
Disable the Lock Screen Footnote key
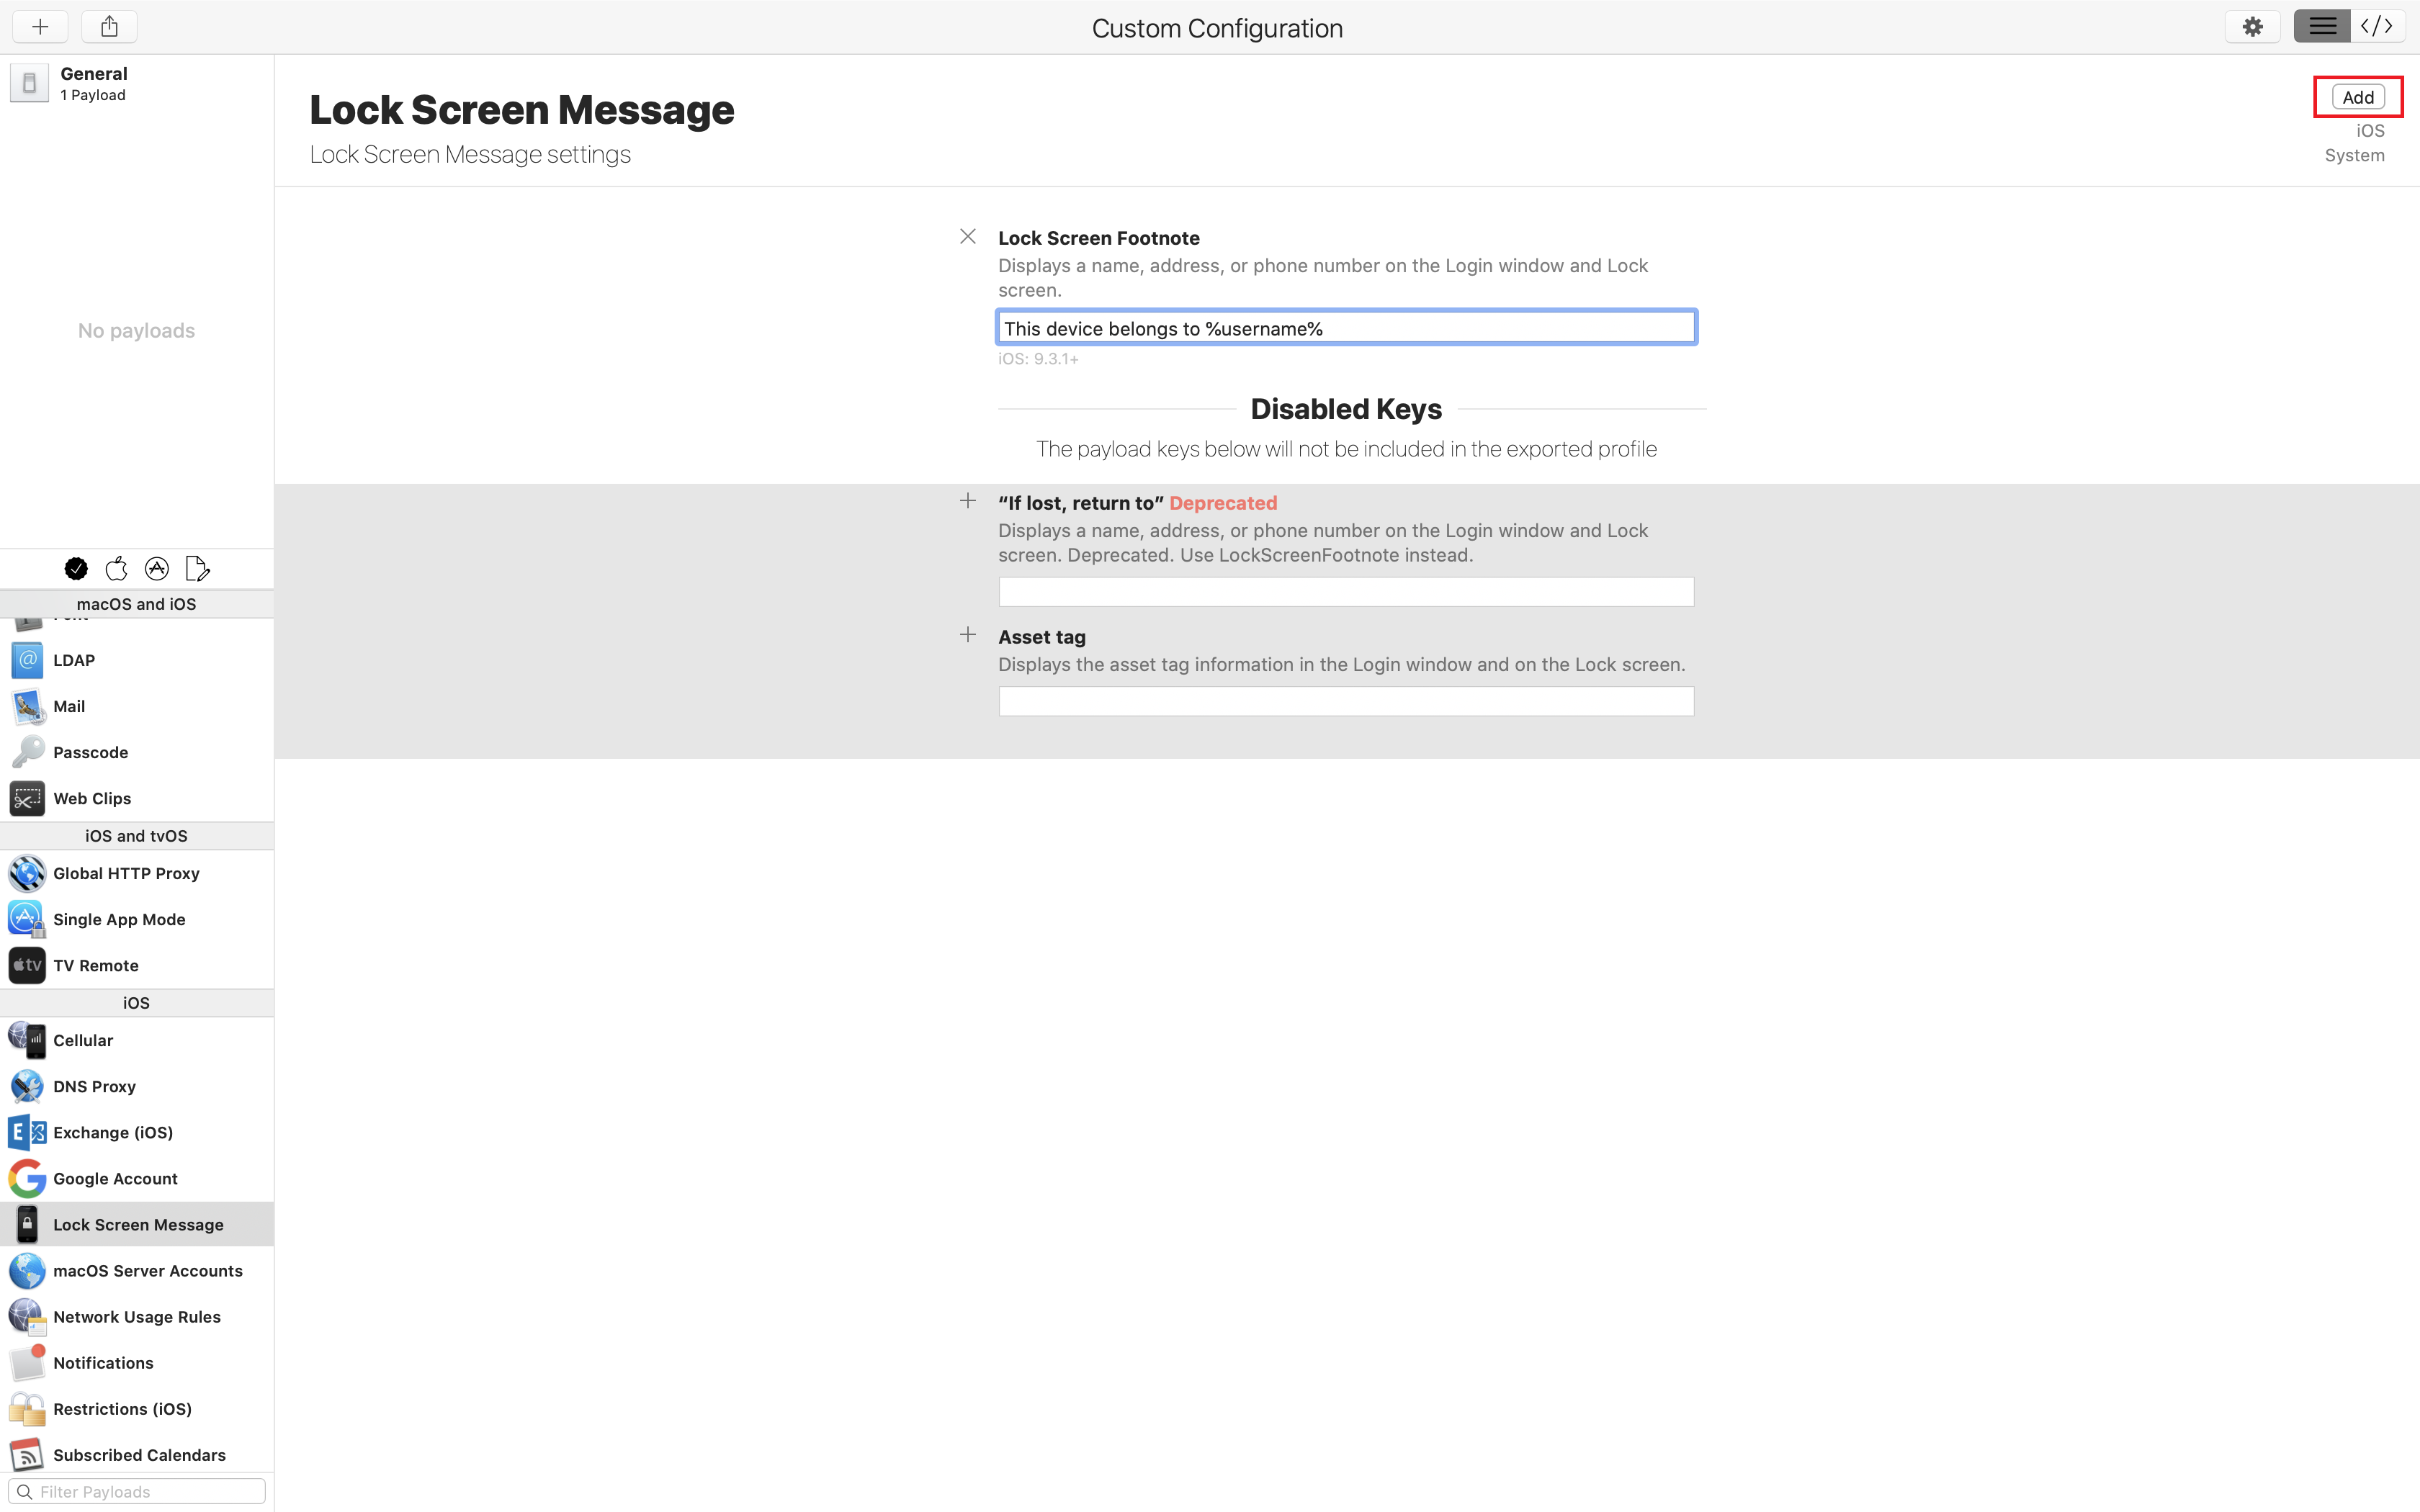(x=967, y=237)
